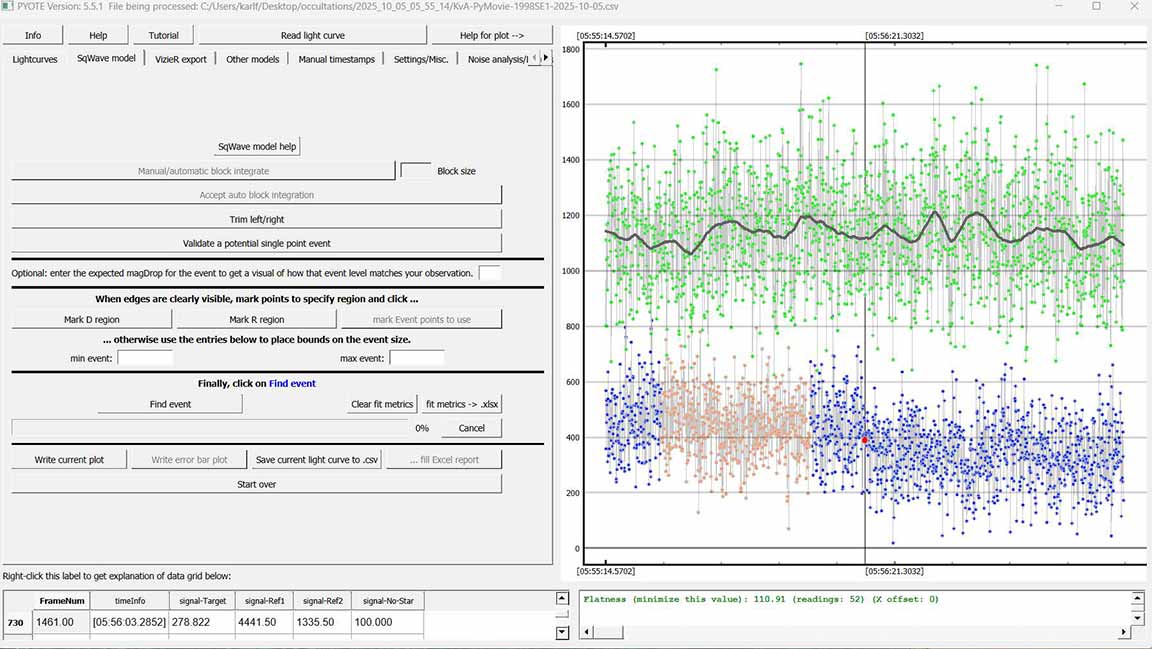Focus the expected magDrop entry box

(x=490, y=273)
